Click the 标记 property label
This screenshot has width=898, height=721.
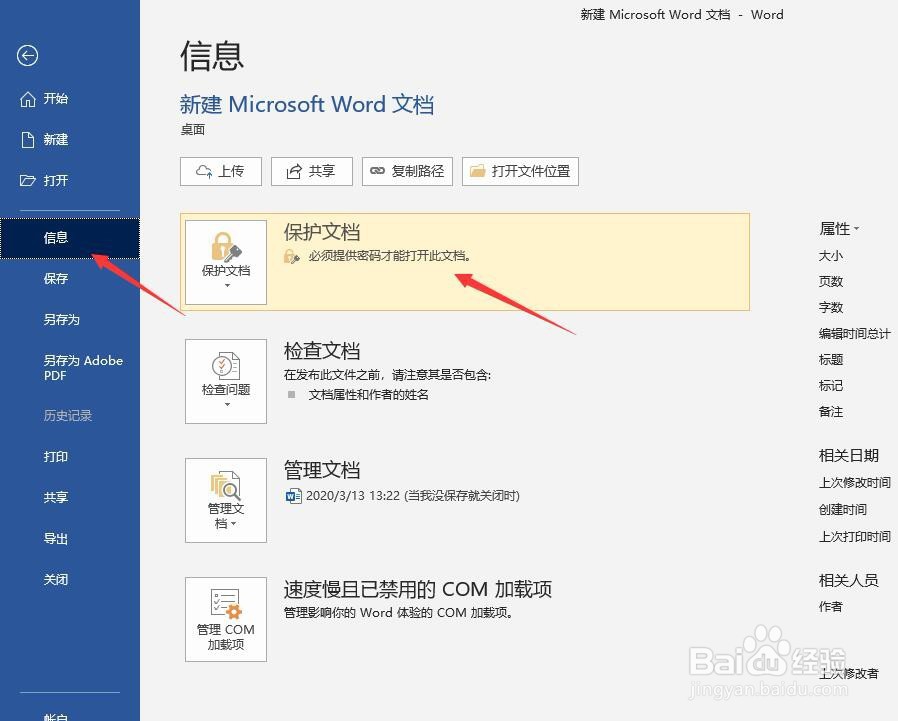(830, 385)
